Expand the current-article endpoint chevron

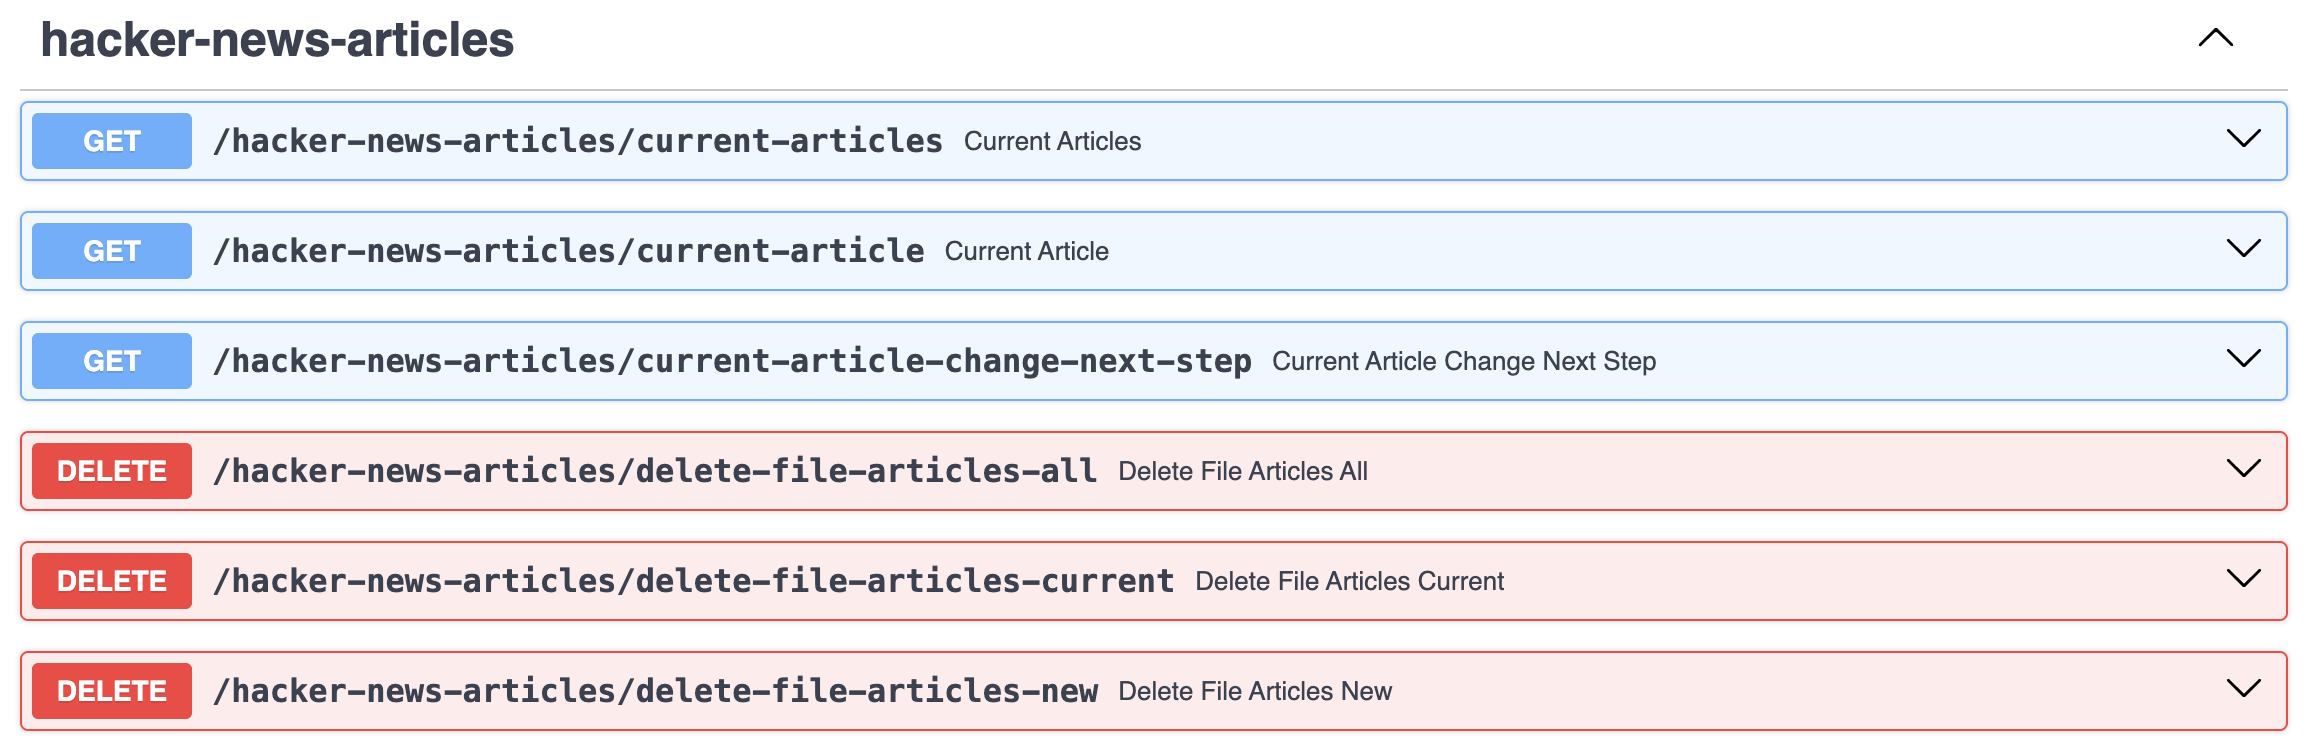(2243, 249)
